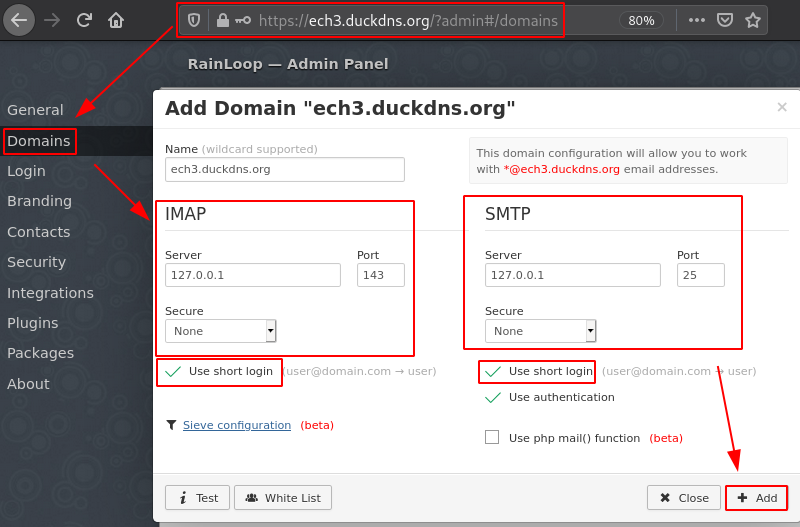Click the SMTP Server field
The width and height of the screenshot is (800, 527).
572,275
